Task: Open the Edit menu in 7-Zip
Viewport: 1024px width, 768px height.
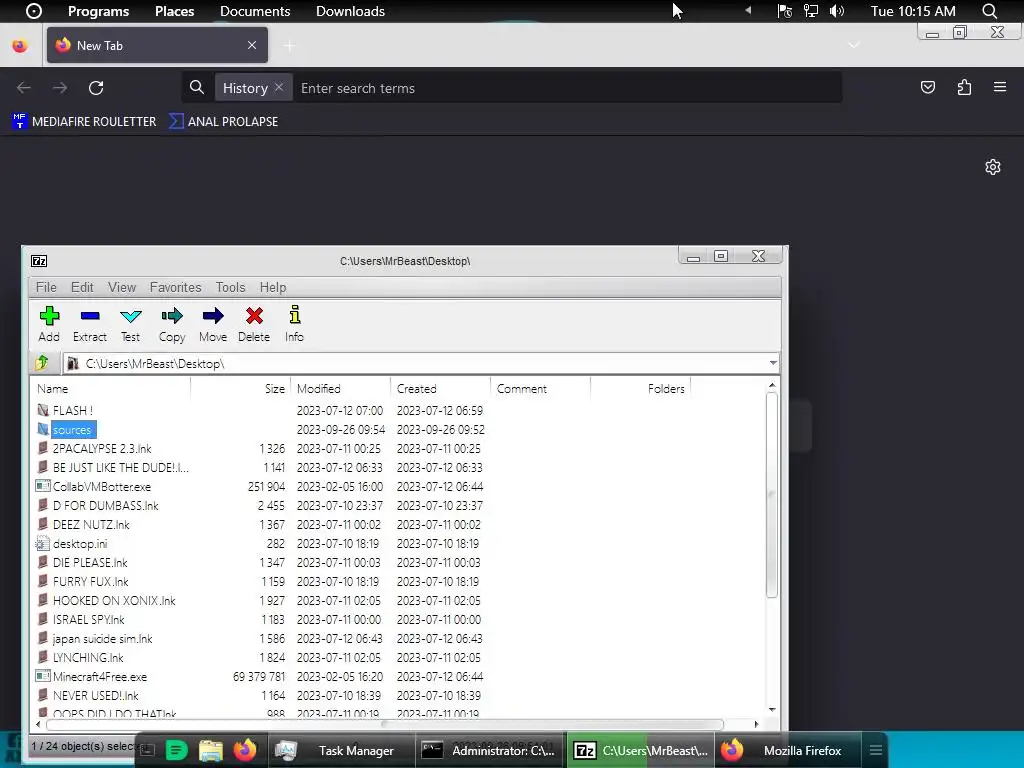Action: (82, 287)
